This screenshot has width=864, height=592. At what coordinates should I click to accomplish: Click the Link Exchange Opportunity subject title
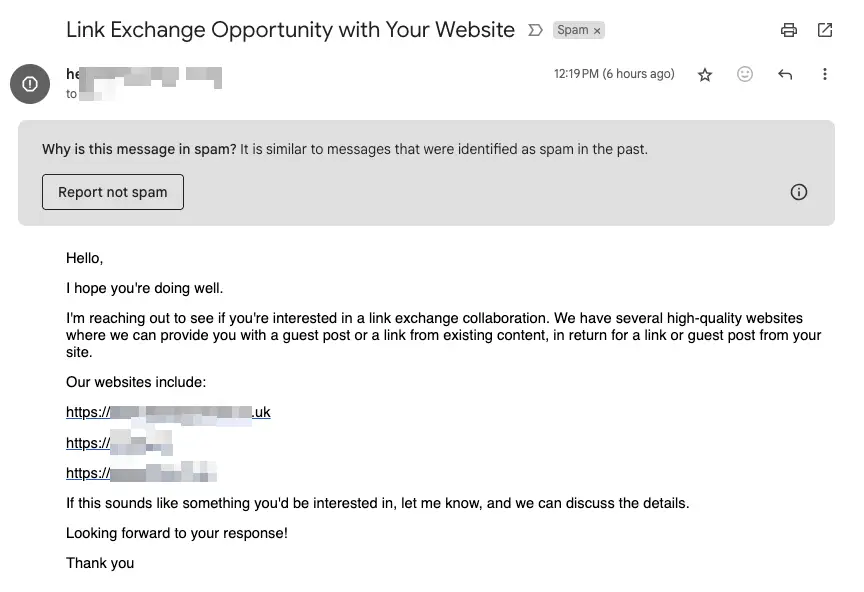coord(290,30)
